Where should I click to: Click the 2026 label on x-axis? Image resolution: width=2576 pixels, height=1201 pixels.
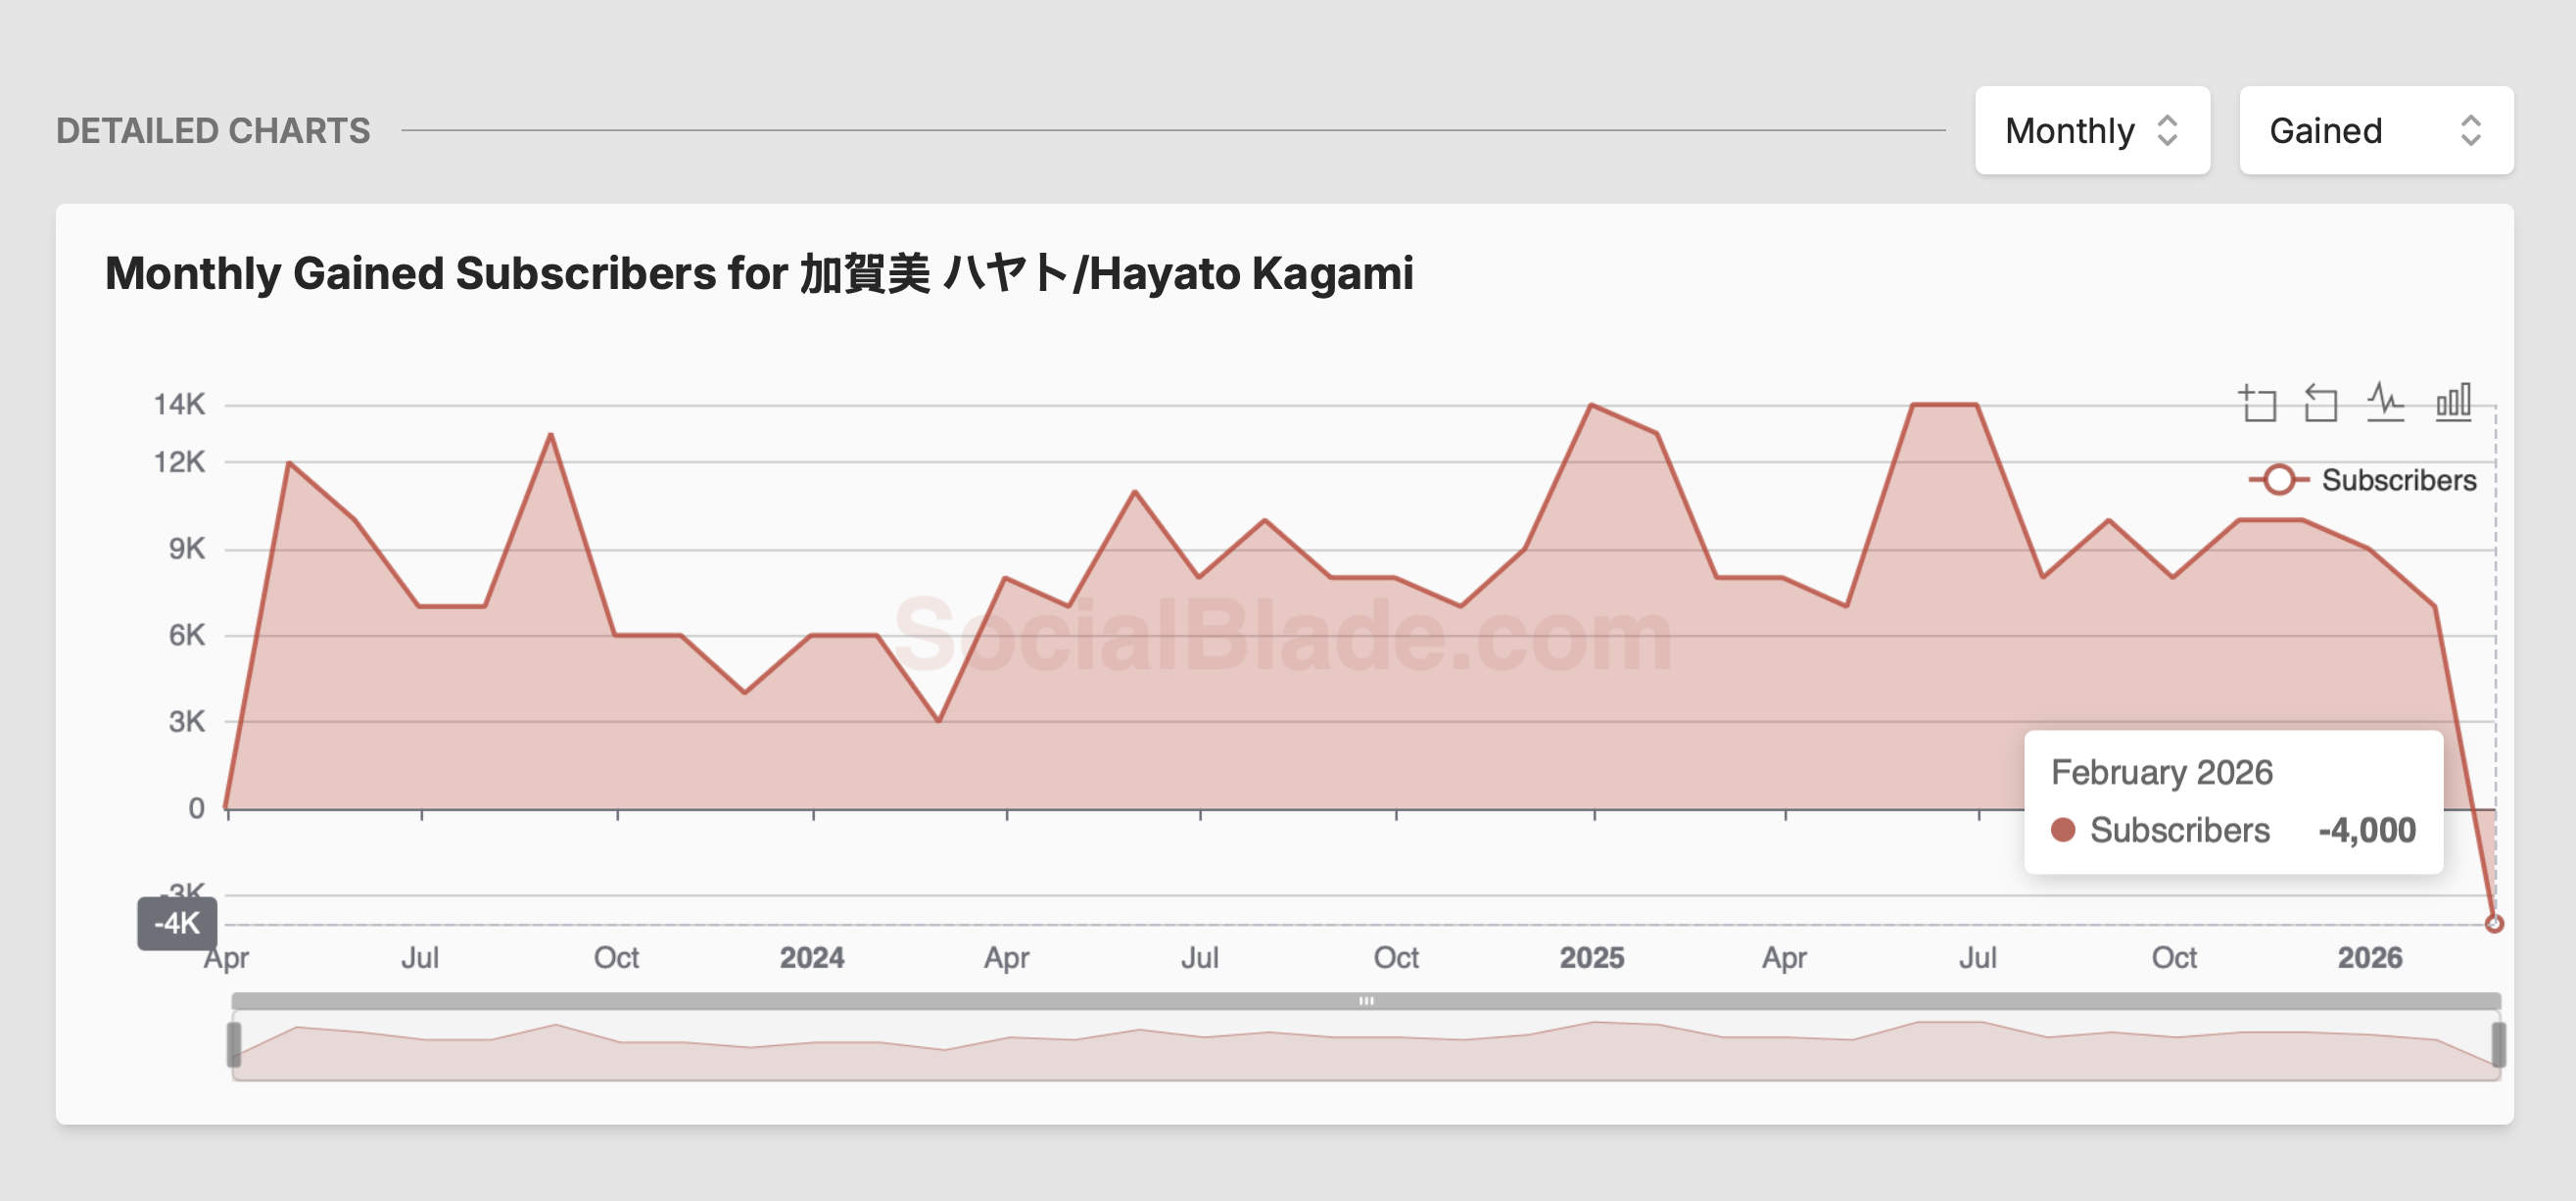point(2369,958)
